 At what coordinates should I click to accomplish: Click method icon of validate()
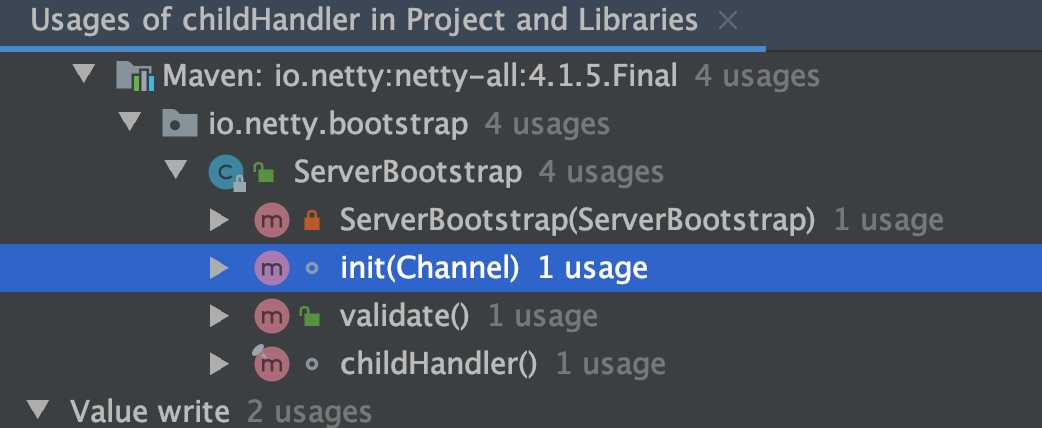tap(272, 316)
